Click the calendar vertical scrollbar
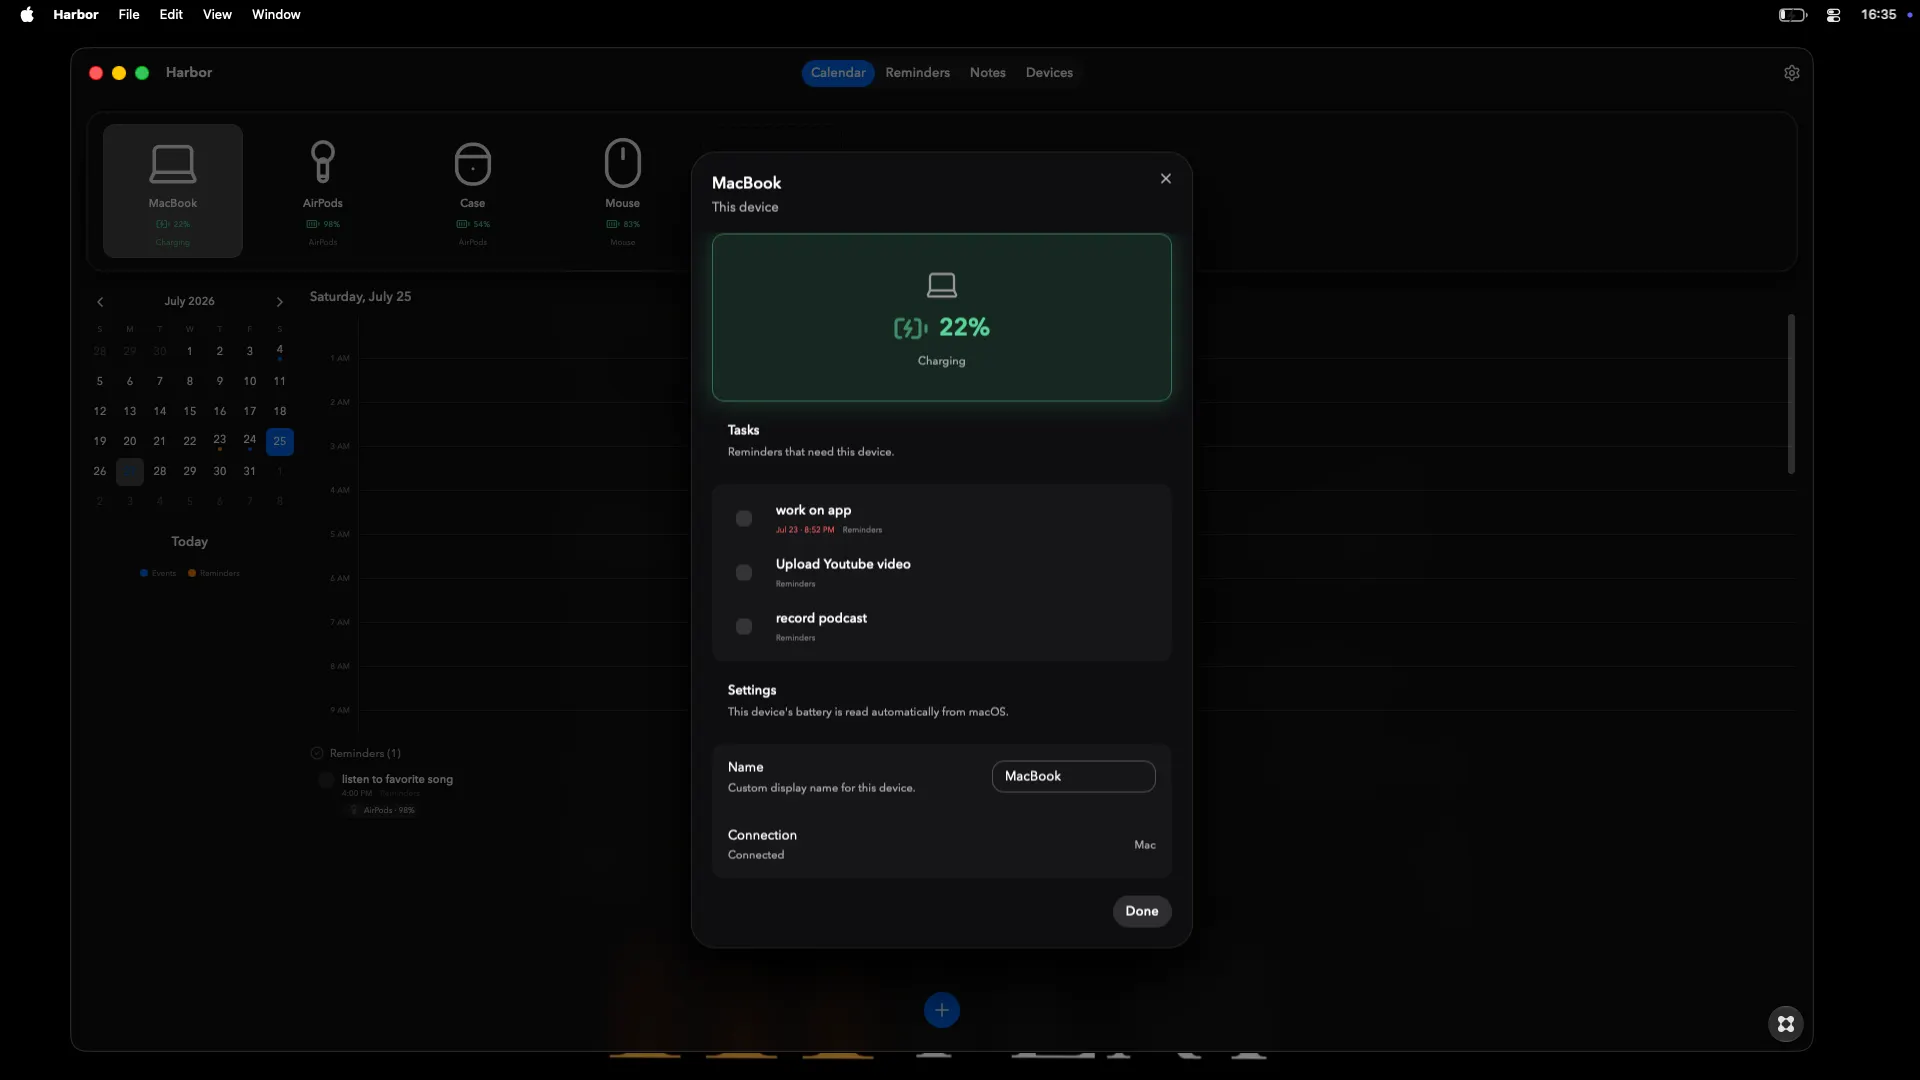1920x1080 pixels. (x=1791, y=394)
